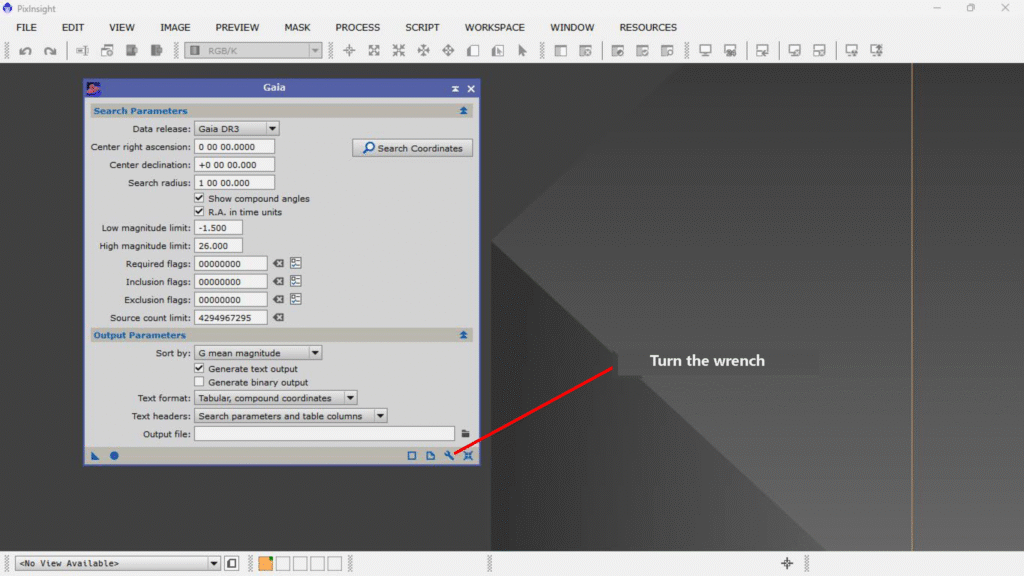Click the Search Coordinates button
The image size is (1024, 576).
413,148
